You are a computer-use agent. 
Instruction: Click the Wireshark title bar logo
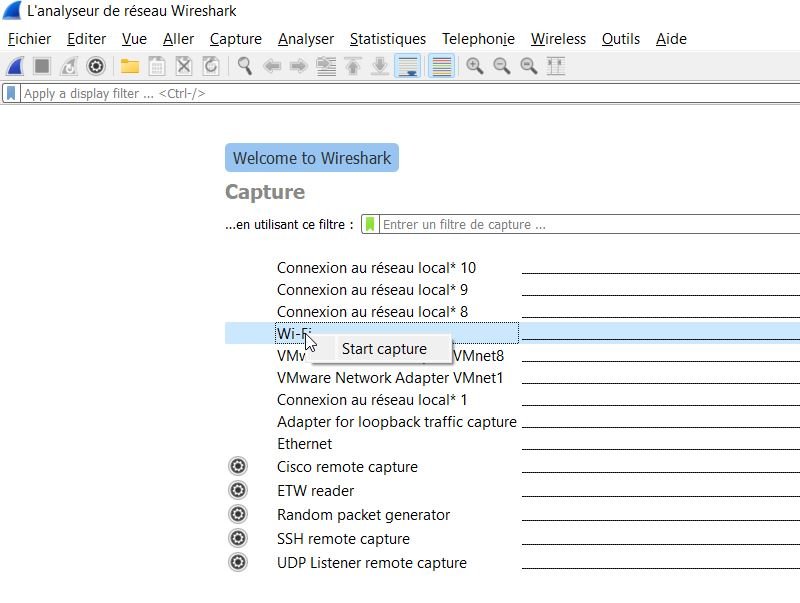(x=12, y=11)
